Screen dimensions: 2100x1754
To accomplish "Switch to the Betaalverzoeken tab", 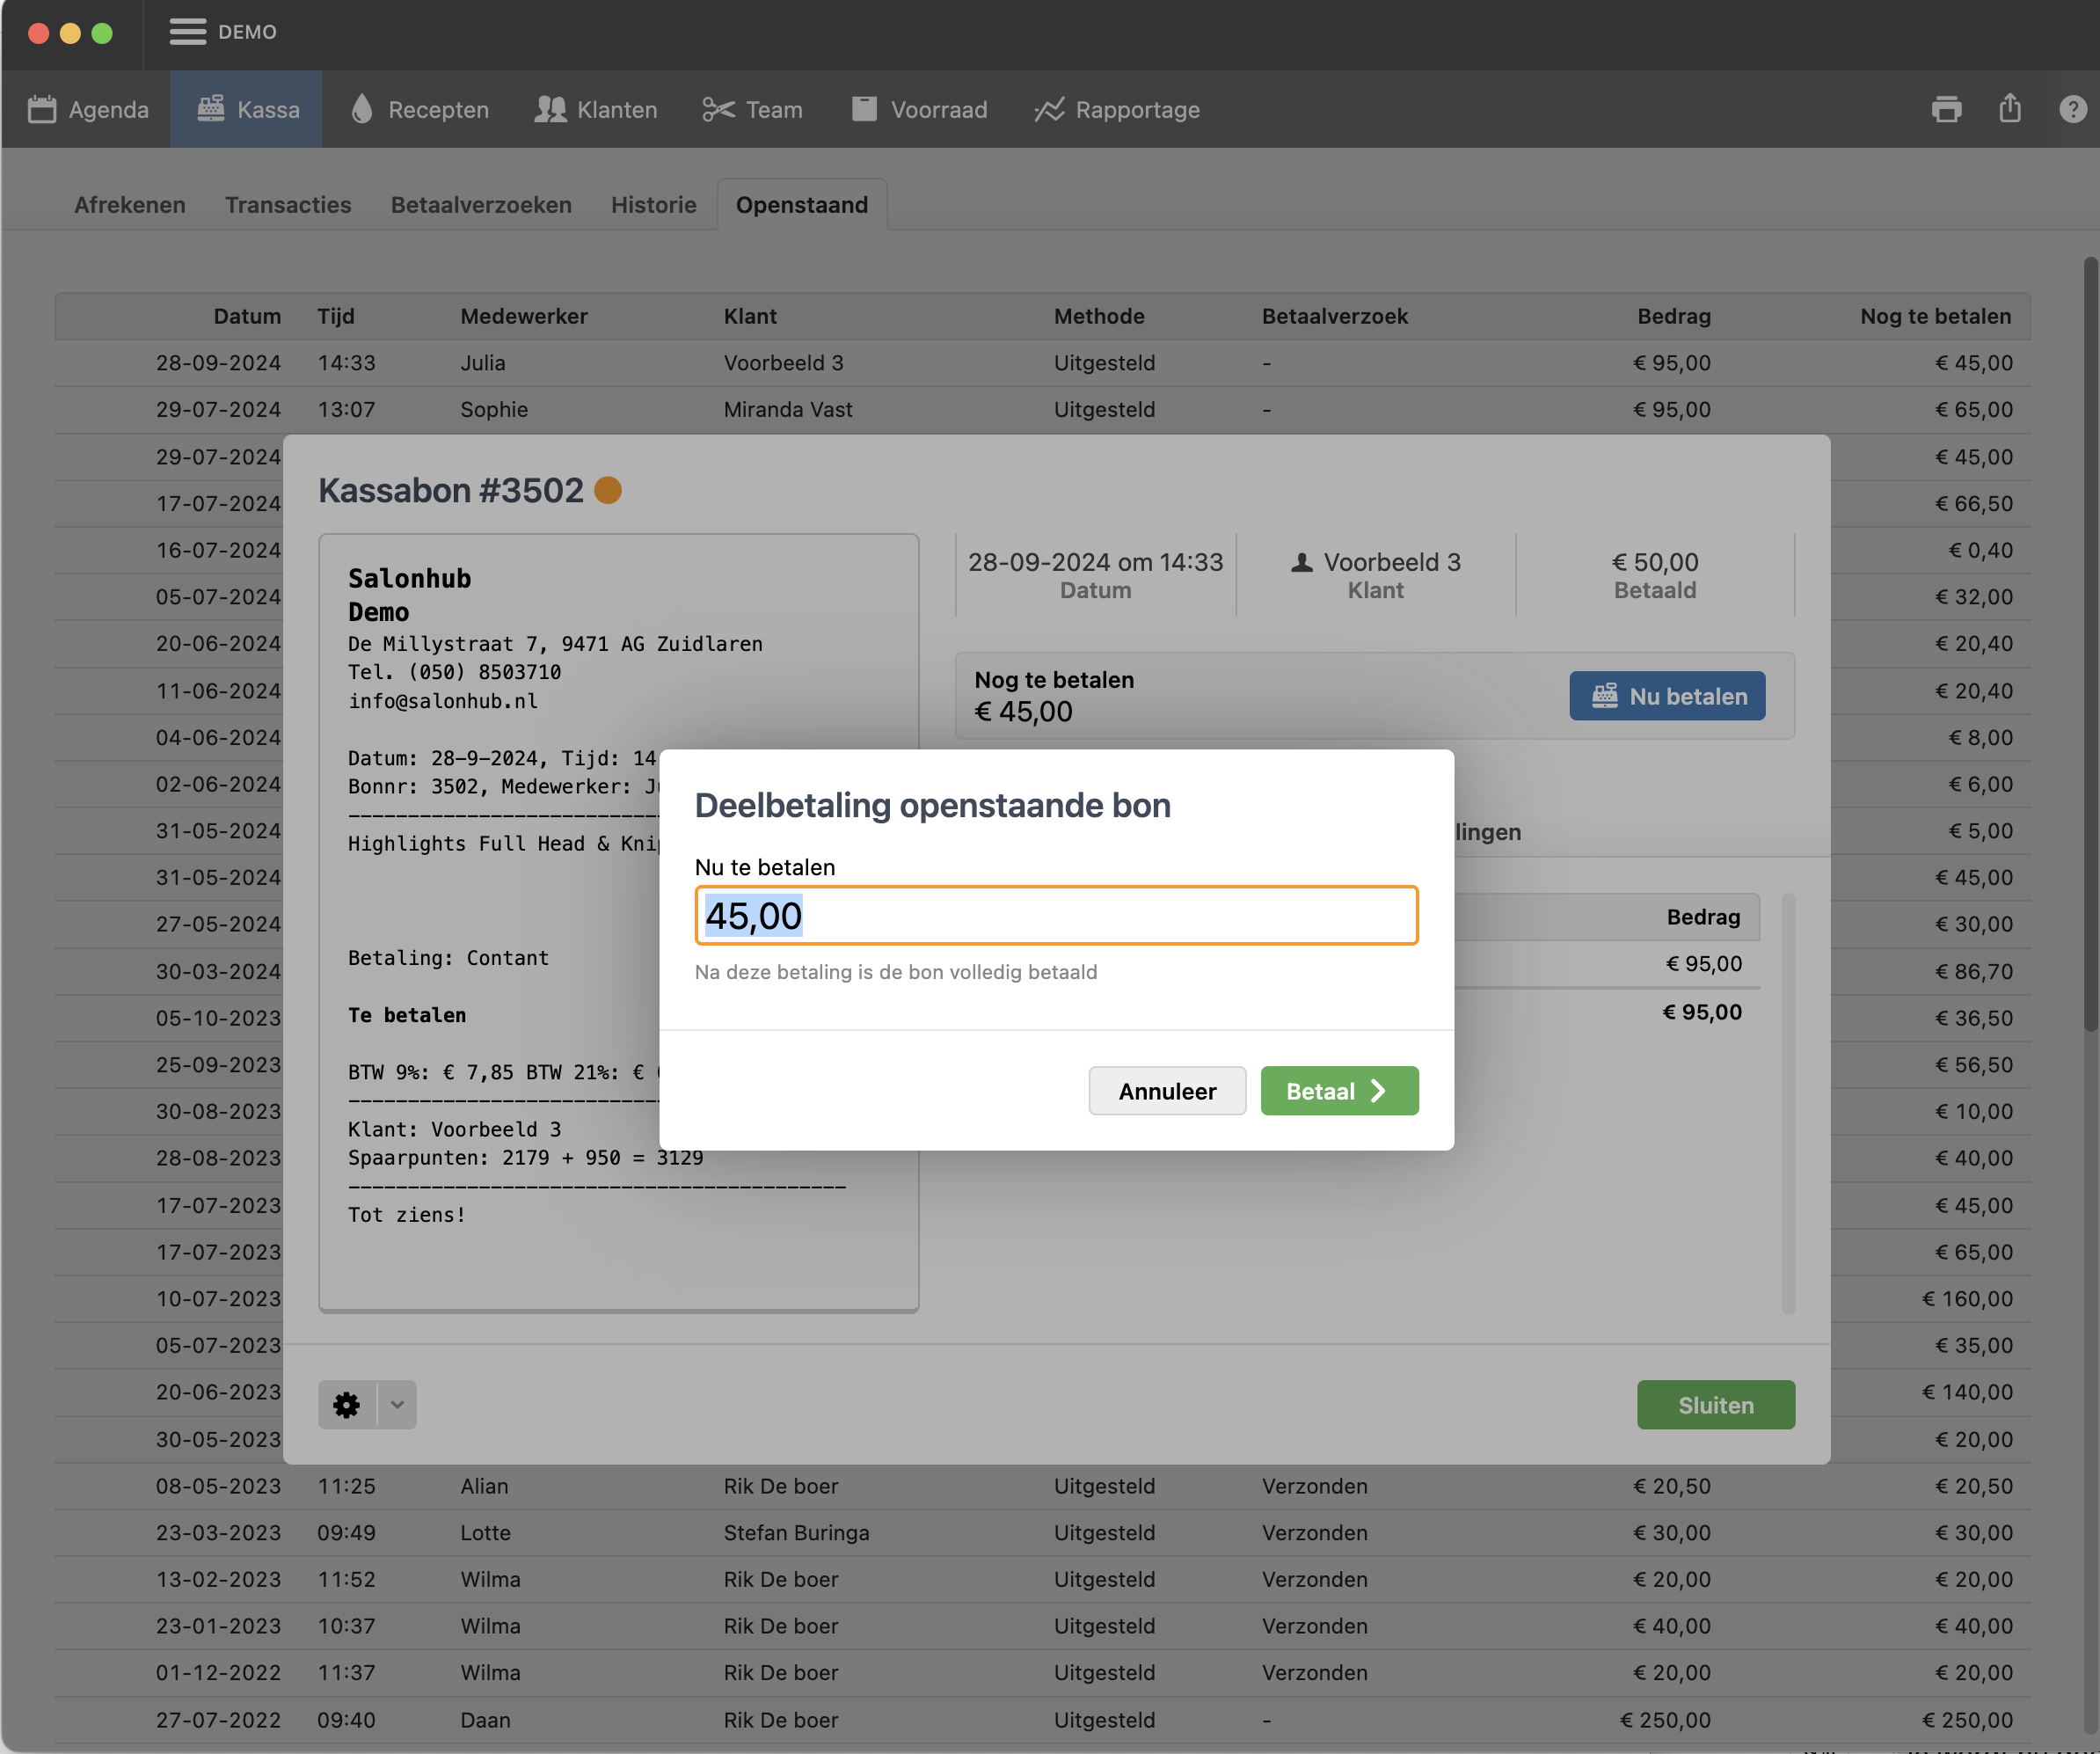I will pyautogui.click(x=481, y=205).
